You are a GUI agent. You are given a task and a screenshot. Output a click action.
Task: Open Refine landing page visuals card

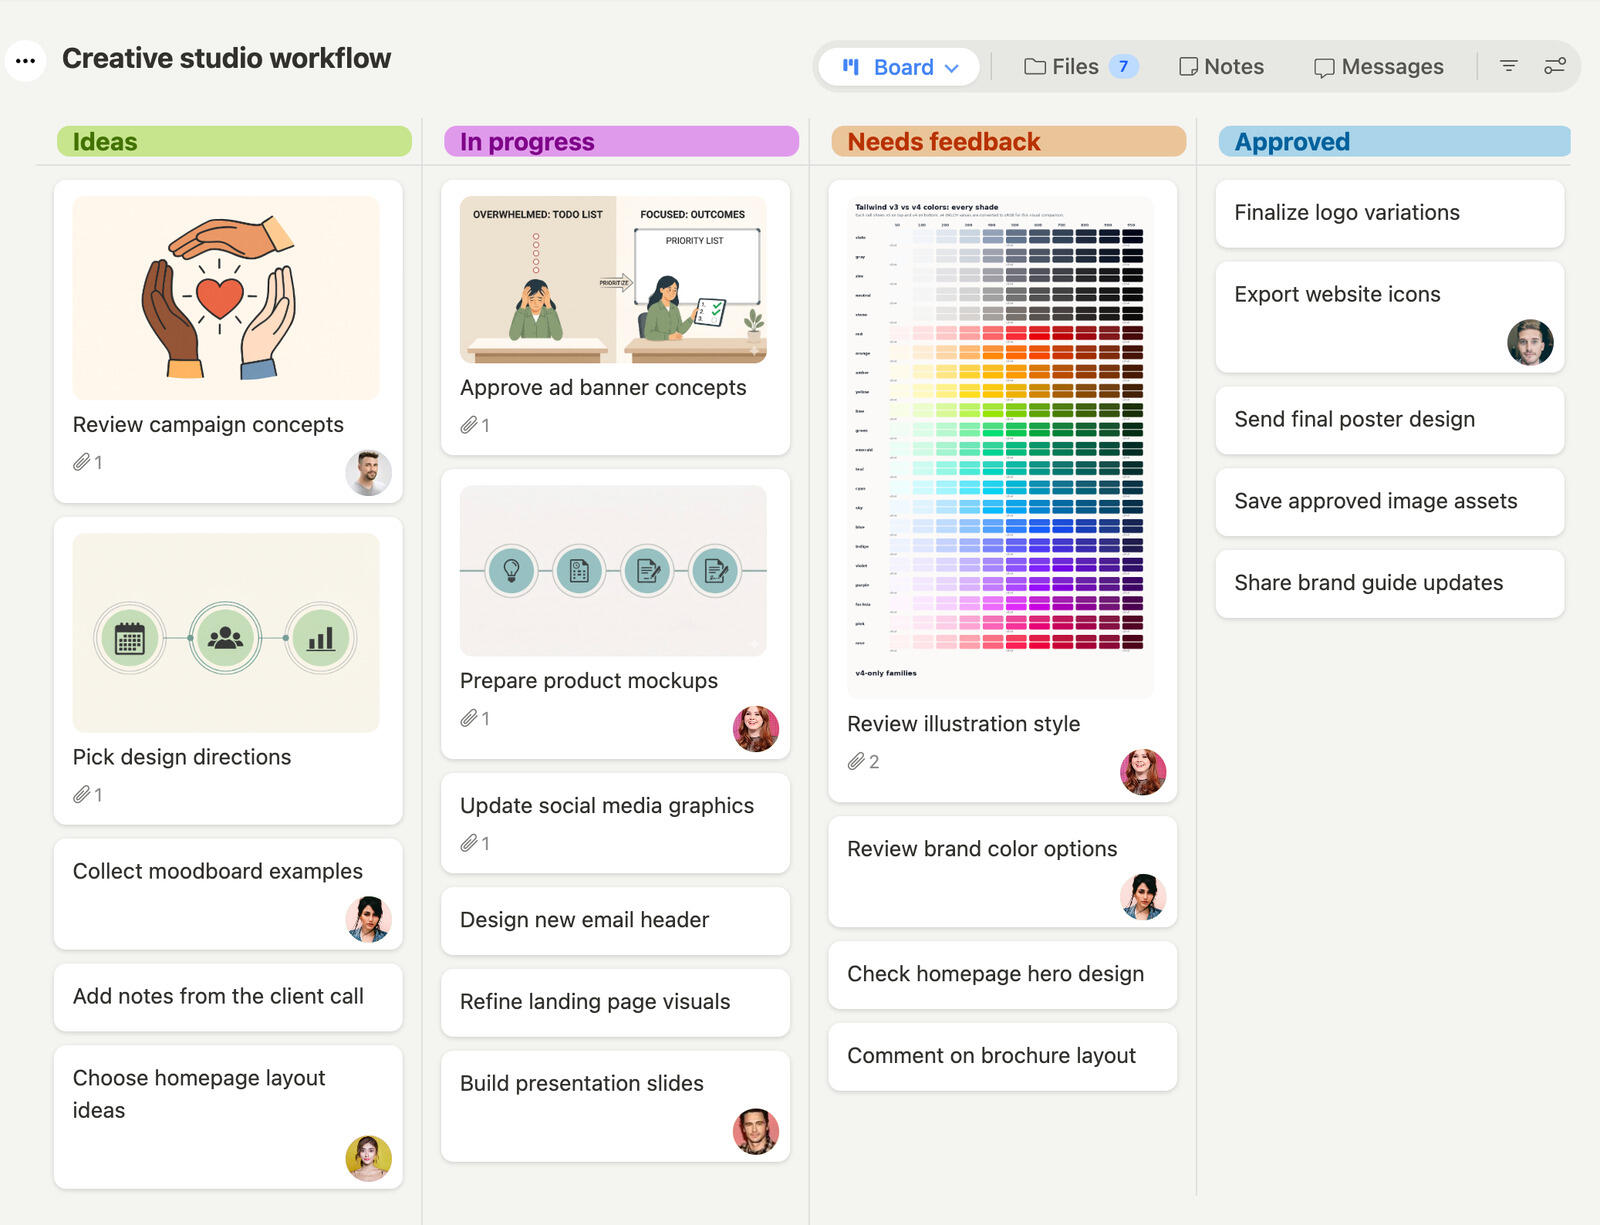point(615,1003)
